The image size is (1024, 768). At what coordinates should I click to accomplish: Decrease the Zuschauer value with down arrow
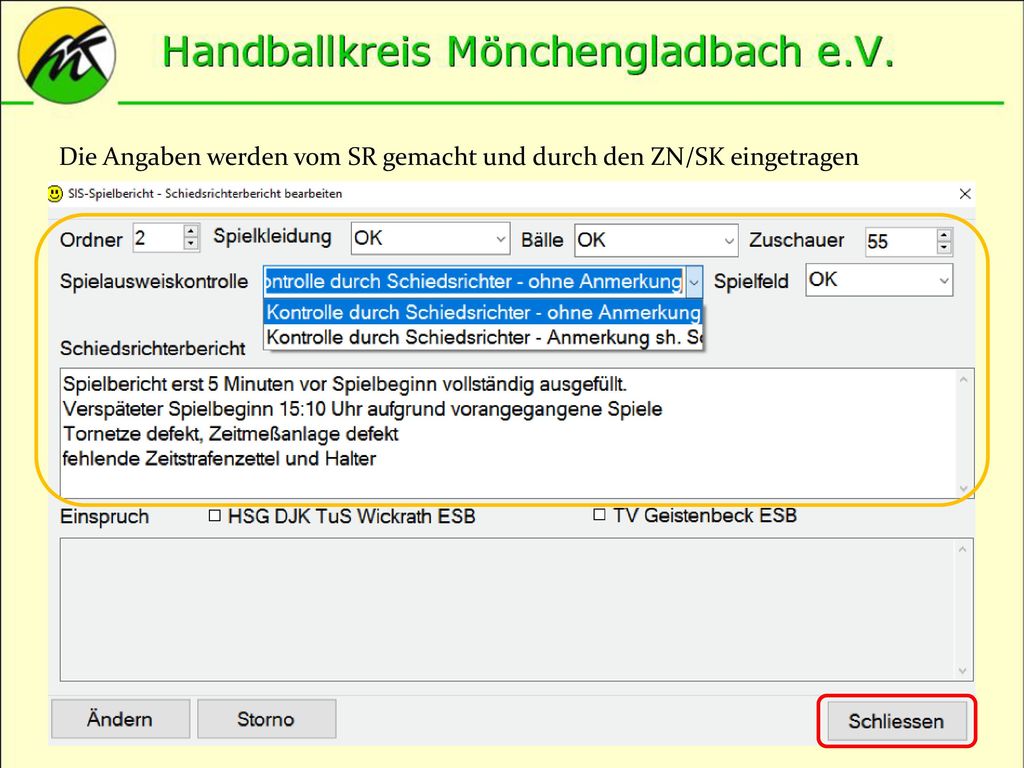pos(944,248)
